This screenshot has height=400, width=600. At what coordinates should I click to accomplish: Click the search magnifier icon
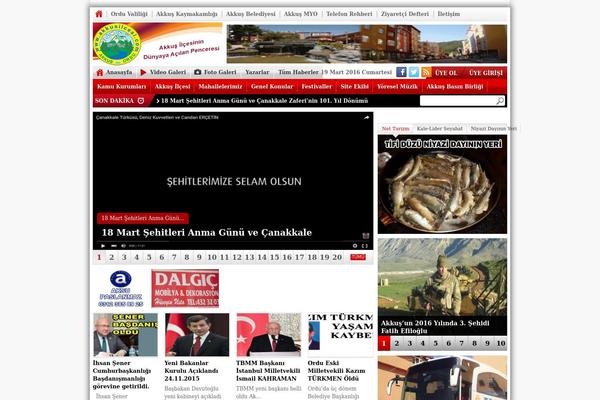click(500, 101)
